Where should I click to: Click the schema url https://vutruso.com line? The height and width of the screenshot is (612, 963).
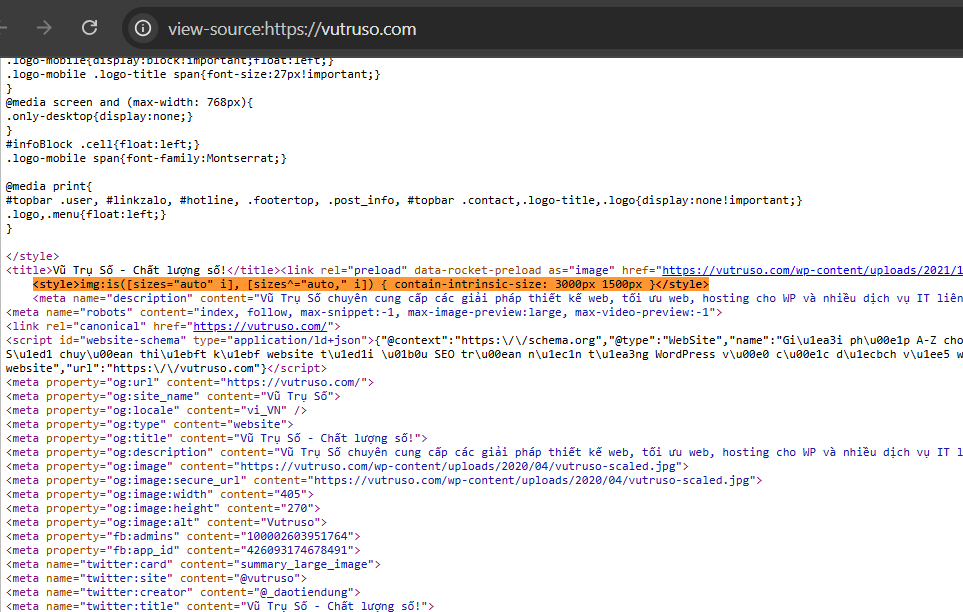pos(166,369)
